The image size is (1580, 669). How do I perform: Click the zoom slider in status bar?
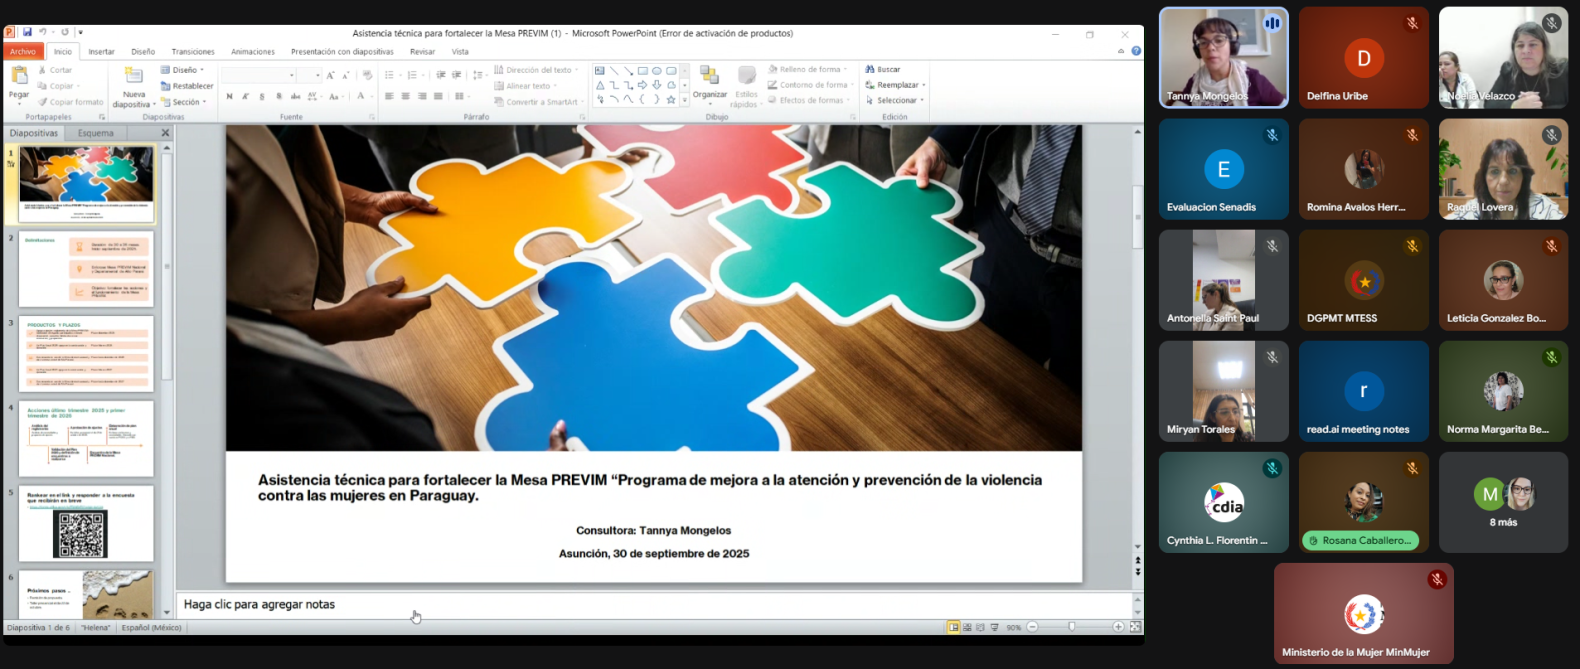1072,627
